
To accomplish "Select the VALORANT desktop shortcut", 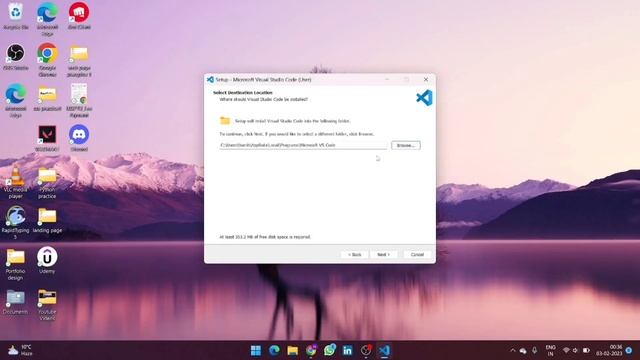I will point(47,138).
